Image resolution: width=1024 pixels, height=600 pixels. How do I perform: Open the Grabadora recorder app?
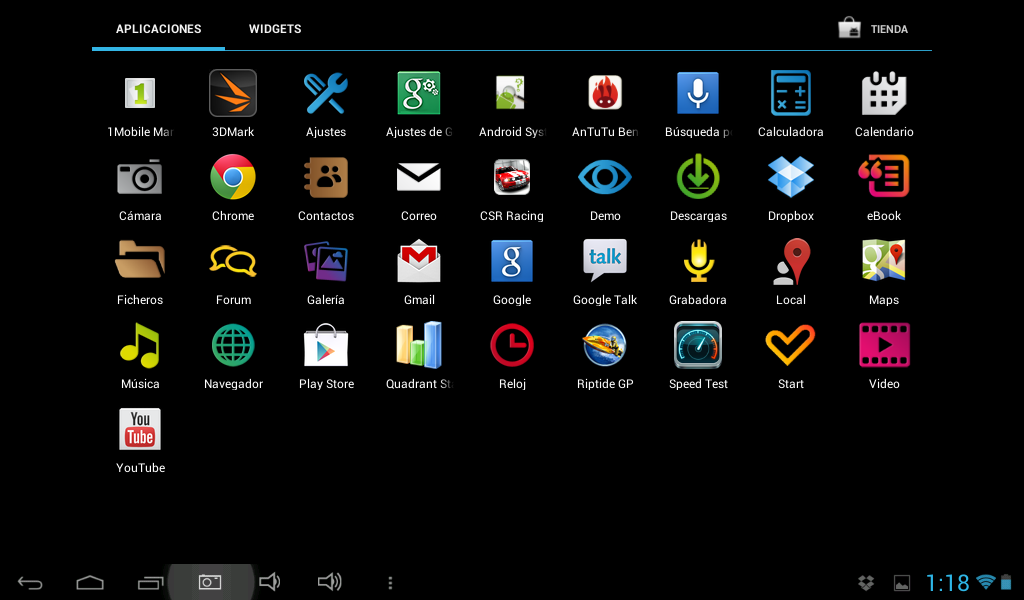[698, 262]
